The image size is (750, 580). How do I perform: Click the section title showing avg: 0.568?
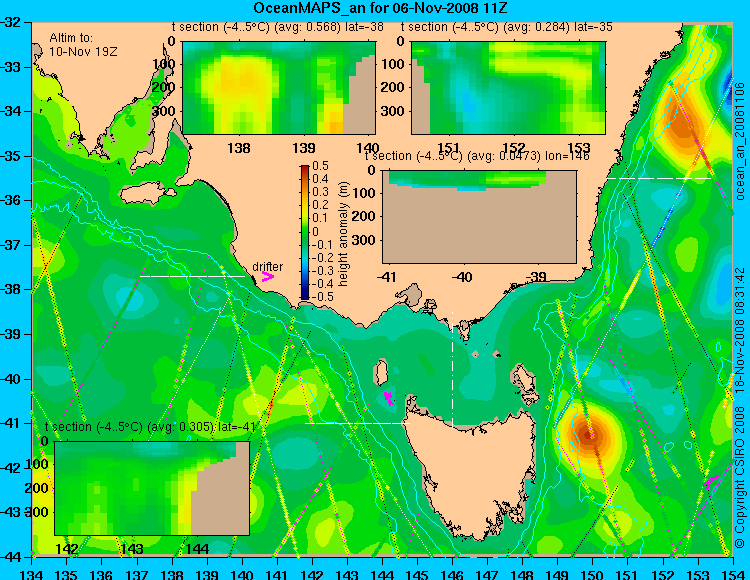point(278,27)
